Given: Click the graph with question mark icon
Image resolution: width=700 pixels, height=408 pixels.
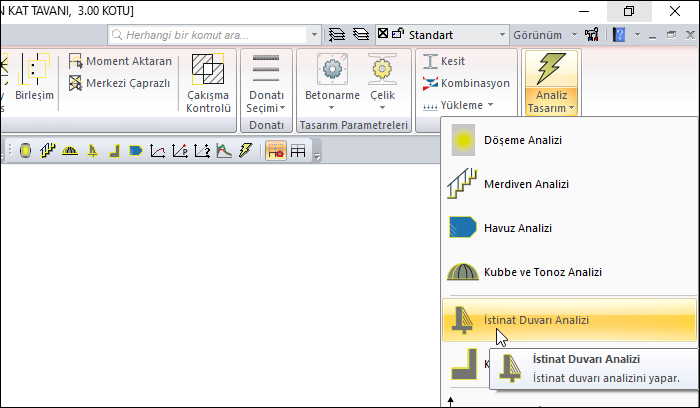Looking at the screenshot, I should point(202,151).
